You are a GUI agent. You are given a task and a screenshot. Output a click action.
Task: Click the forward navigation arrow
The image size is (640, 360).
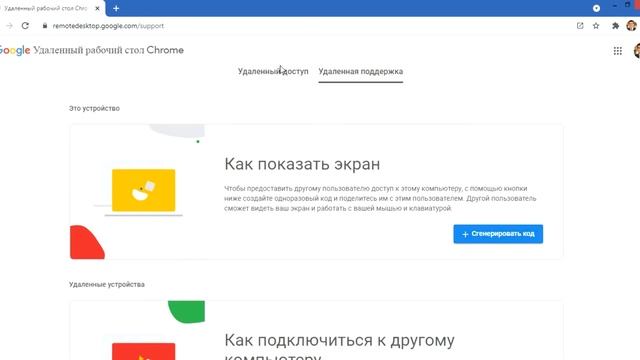pos(9,26)
